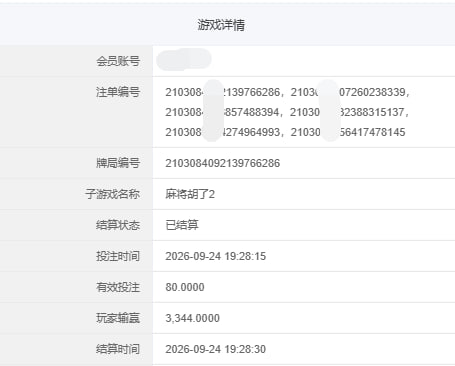Click the player win/loss value 3,344.0000

(x=192, y=318)
